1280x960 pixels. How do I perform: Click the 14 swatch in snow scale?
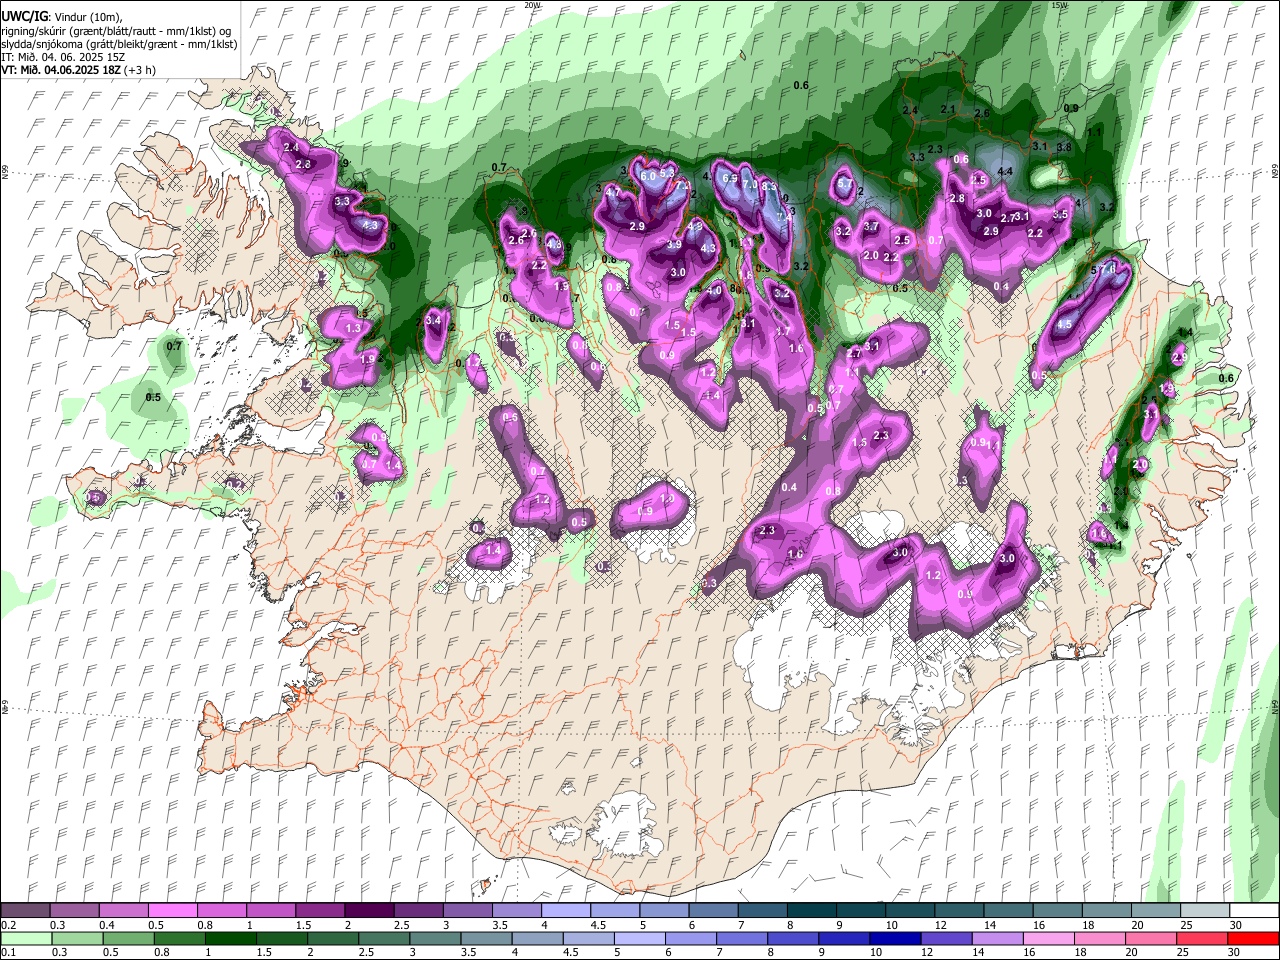point(1008,911)
